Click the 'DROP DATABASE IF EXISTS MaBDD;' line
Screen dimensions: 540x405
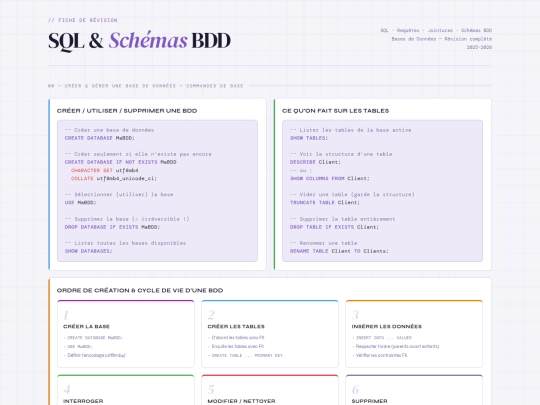click(x=112, y=227)
